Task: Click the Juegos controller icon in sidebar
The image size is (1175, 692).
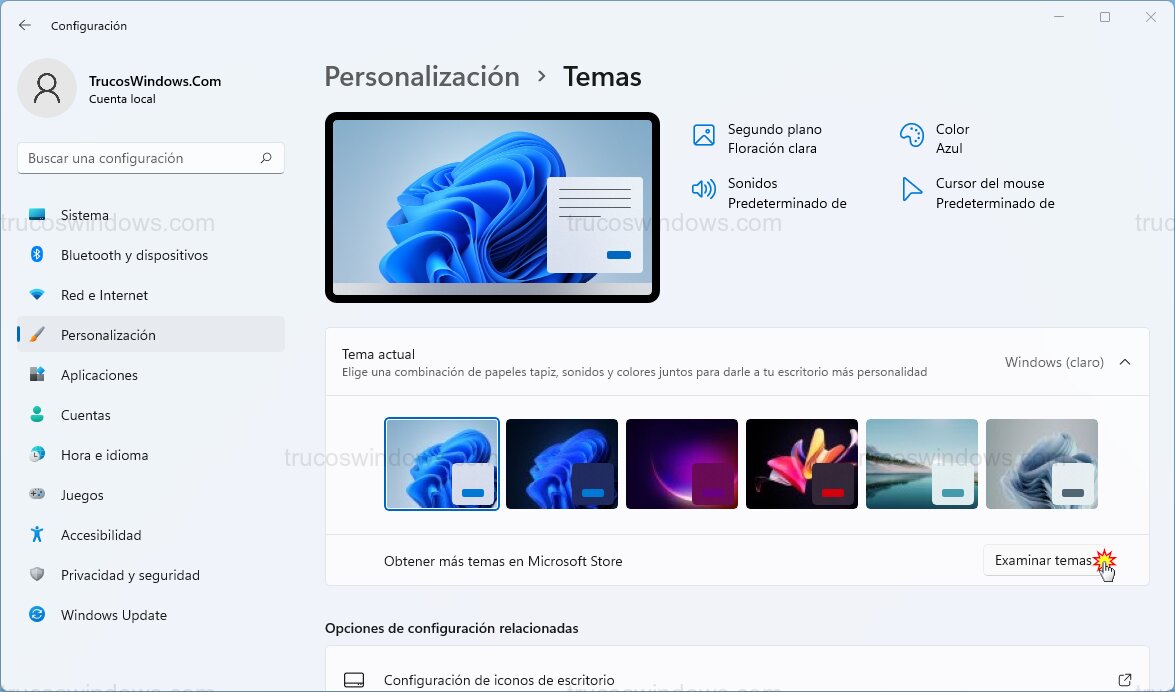Action: [39, 495]
